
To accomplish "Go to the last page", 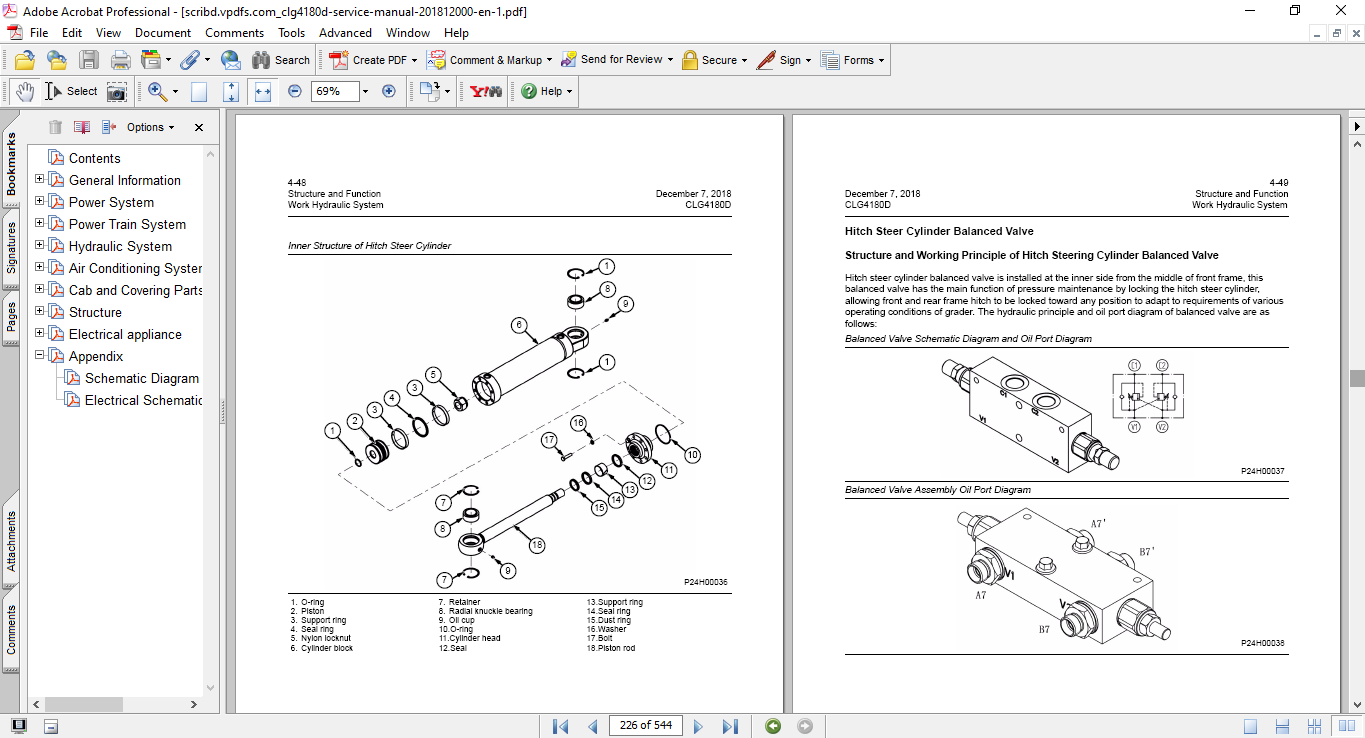I will [730, 726].
